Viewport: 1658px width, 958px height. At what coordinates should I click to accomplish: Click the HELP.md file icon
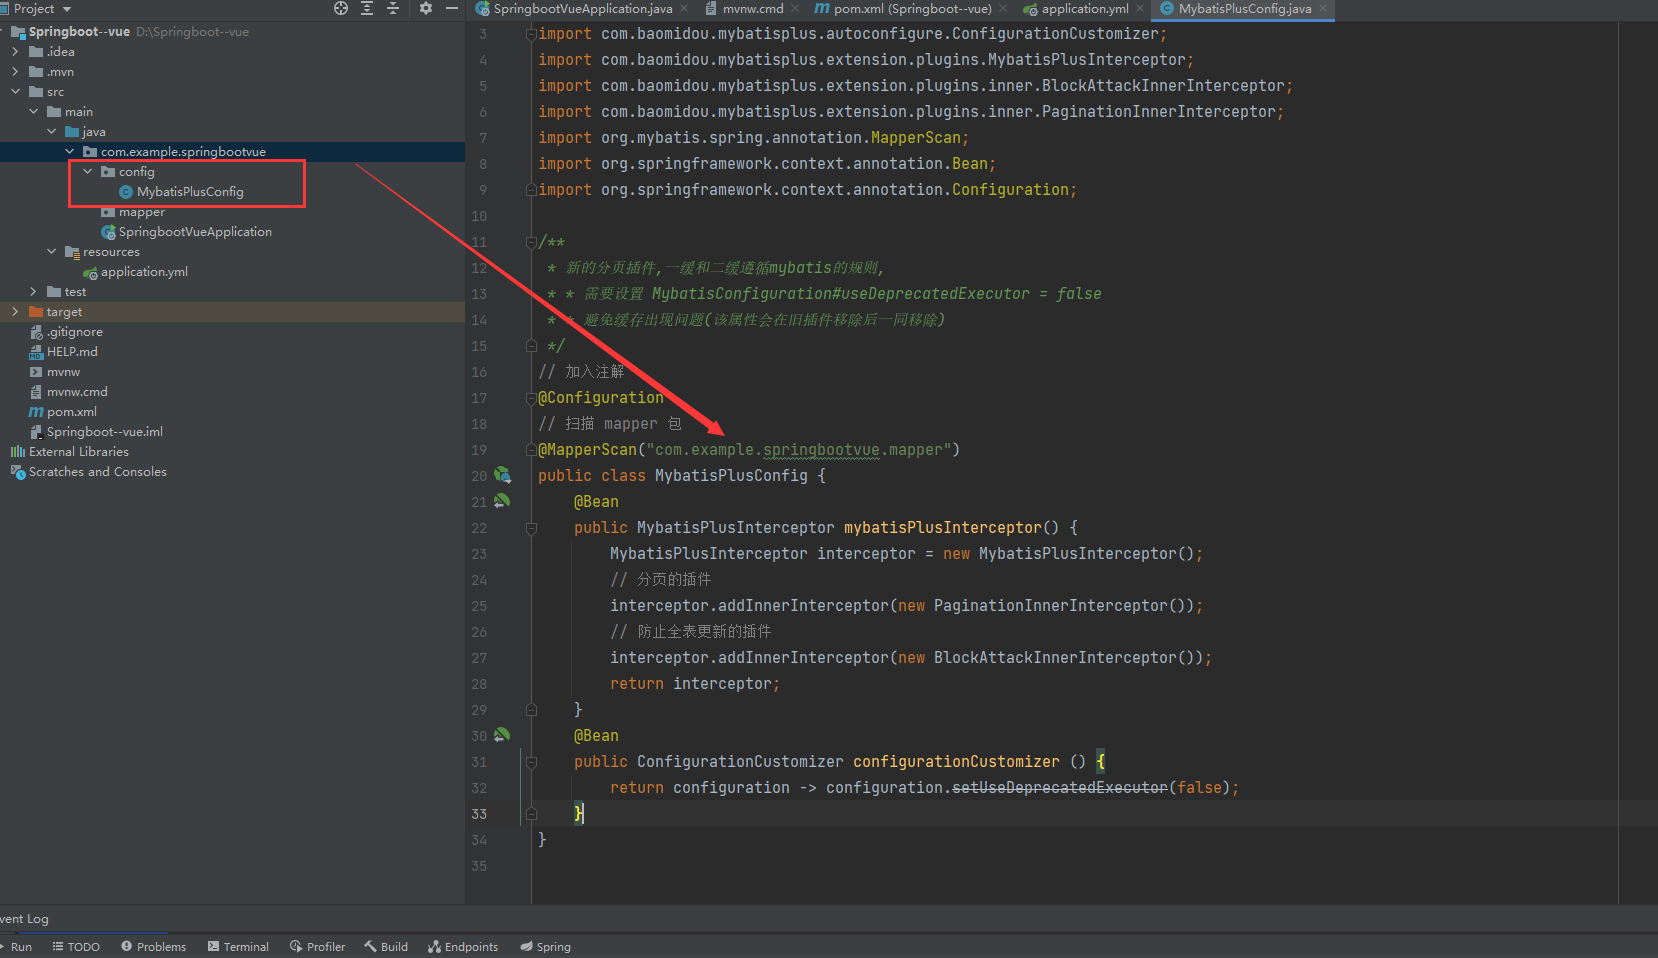click(x=36, y=352)
